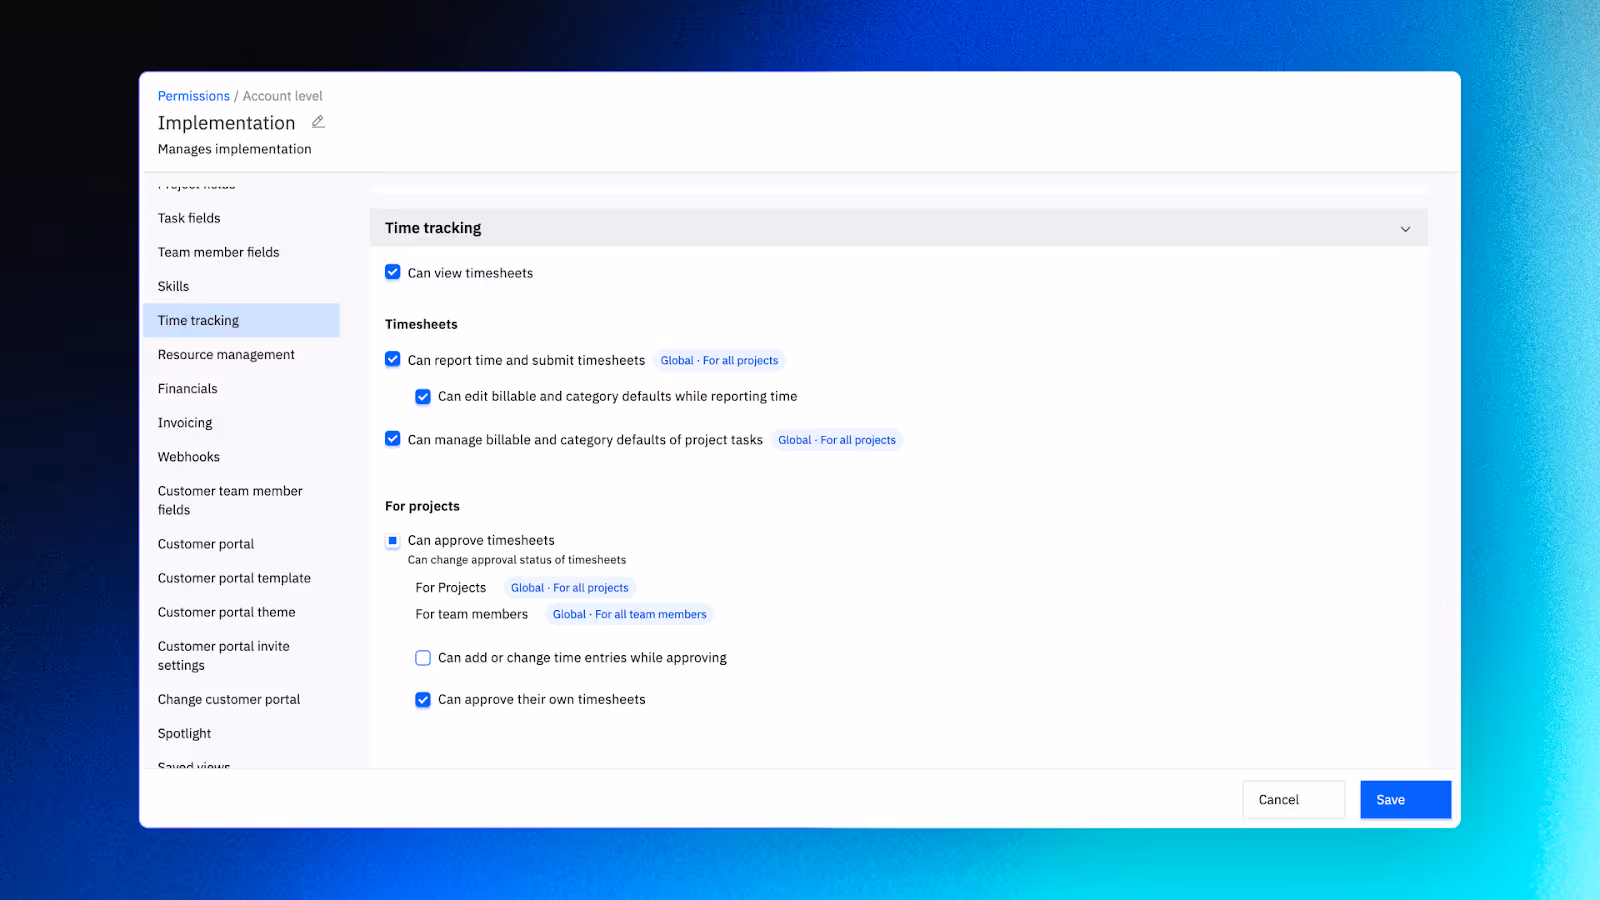This screenshot has width=1600, height=900.
Task: Open Resource management in the sidebar
Action: [x=241, y=354]
